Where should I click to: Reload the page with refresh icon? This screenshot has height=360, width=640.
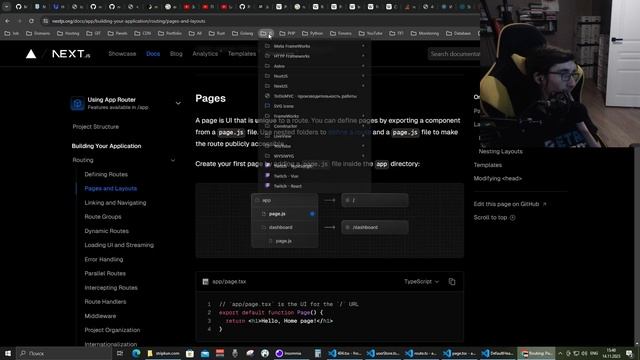click(31, 21)
